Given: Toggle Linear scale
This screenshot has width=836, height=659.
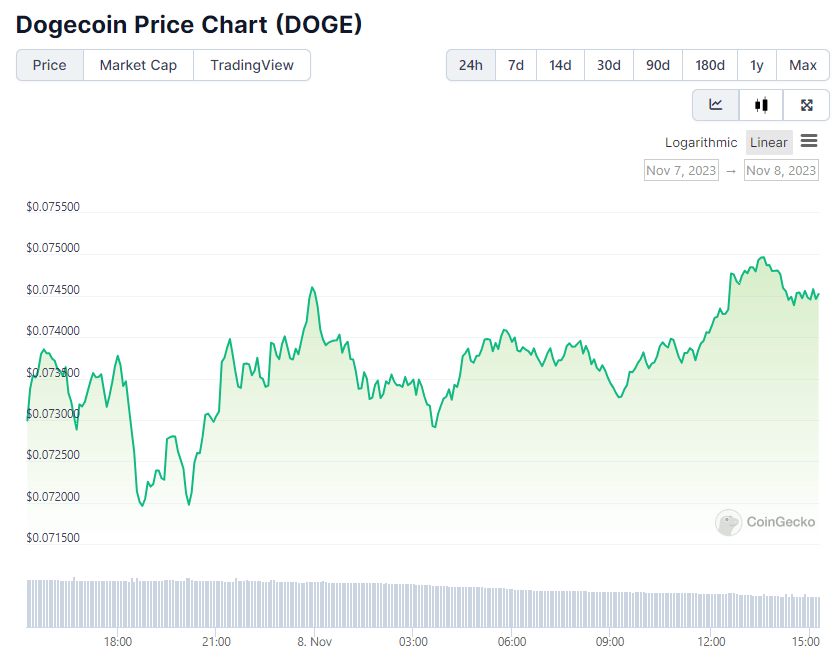Looking at the screenshot, I should point(768,142).
